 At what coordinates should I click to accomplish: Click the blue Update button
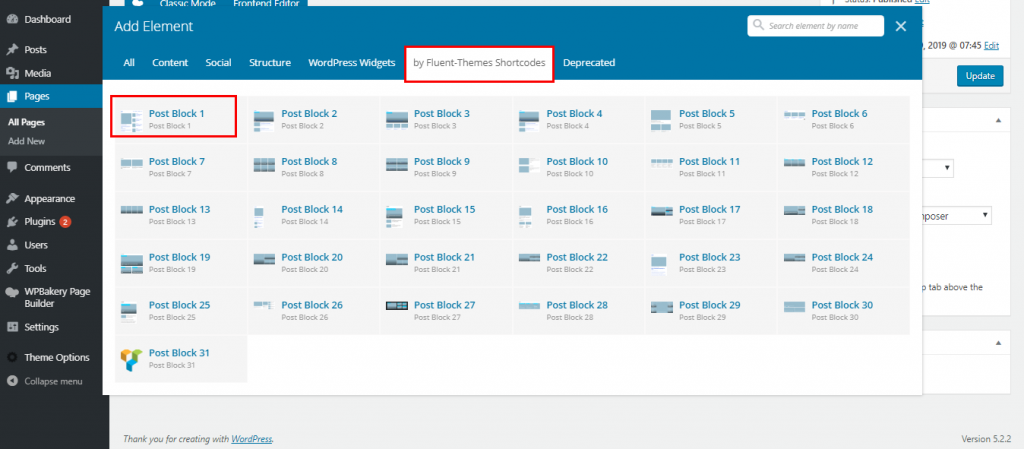pos(980,76)
